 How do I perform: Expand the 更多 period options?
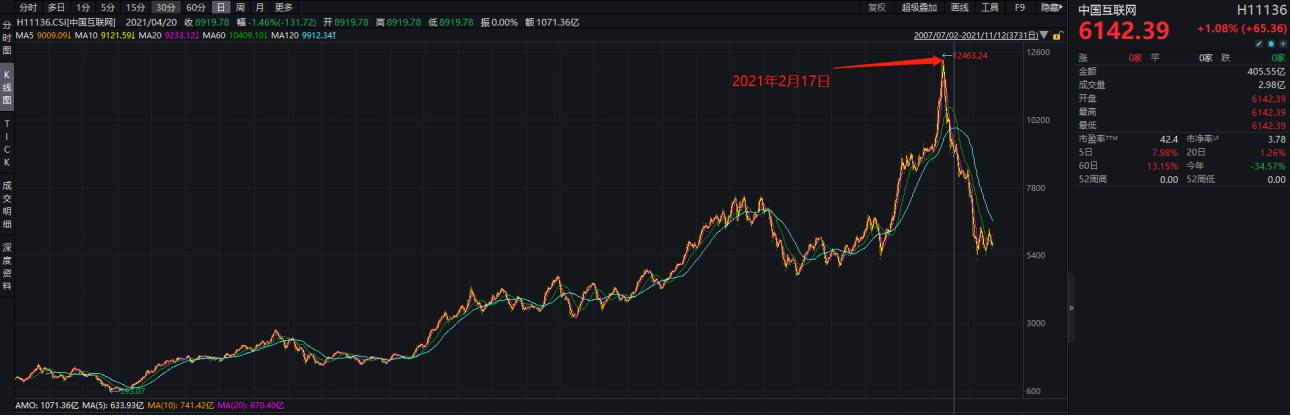tap(283, 7)
